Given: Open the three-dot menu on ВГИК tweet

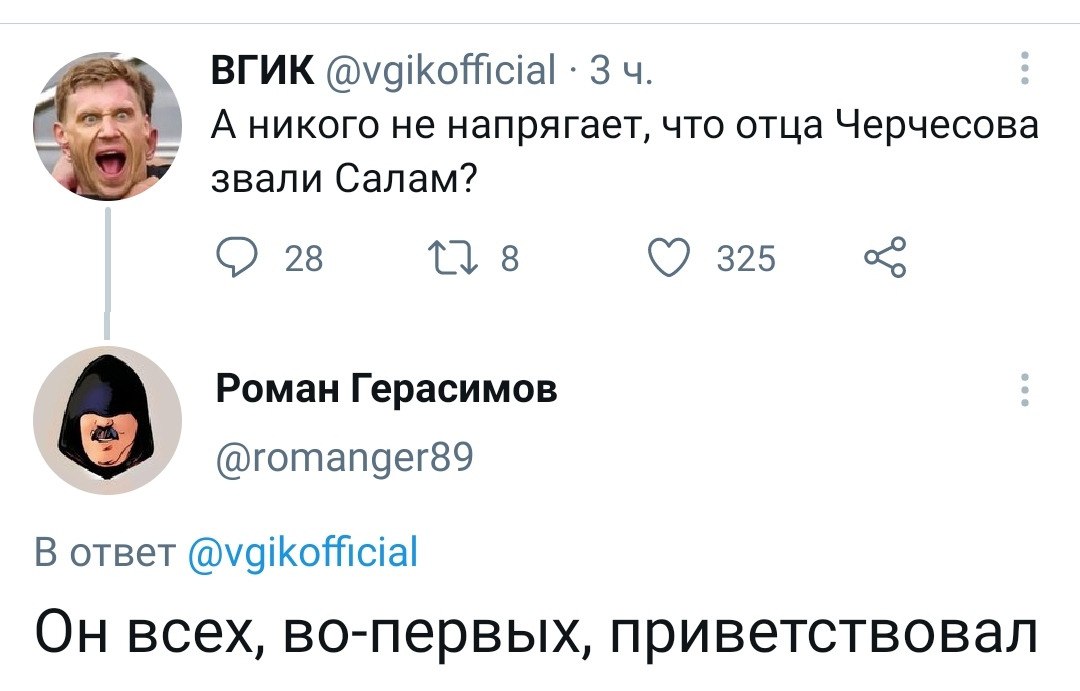Looking at the screenshot, I should tap(1023, 72).
